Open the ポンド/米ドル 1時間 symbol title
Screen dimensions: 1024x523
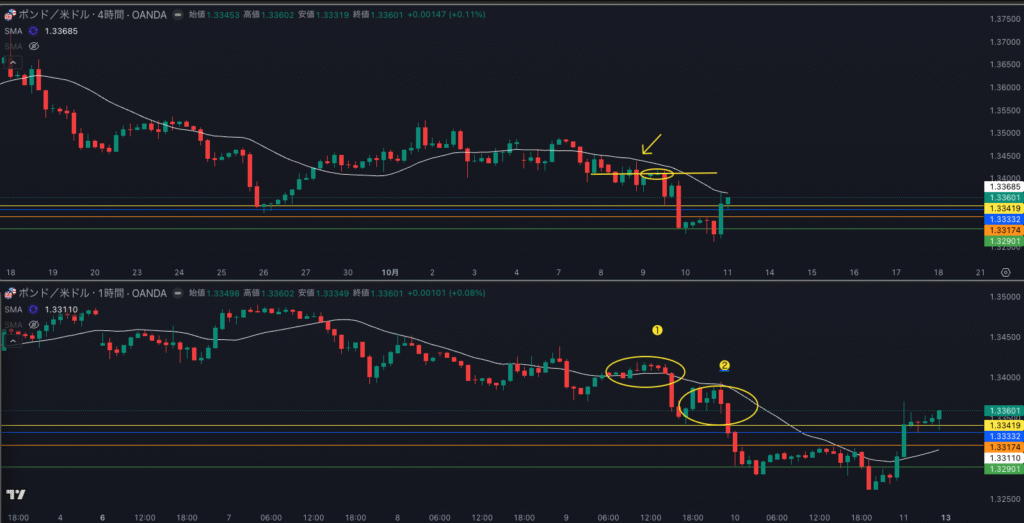point(92,293)
